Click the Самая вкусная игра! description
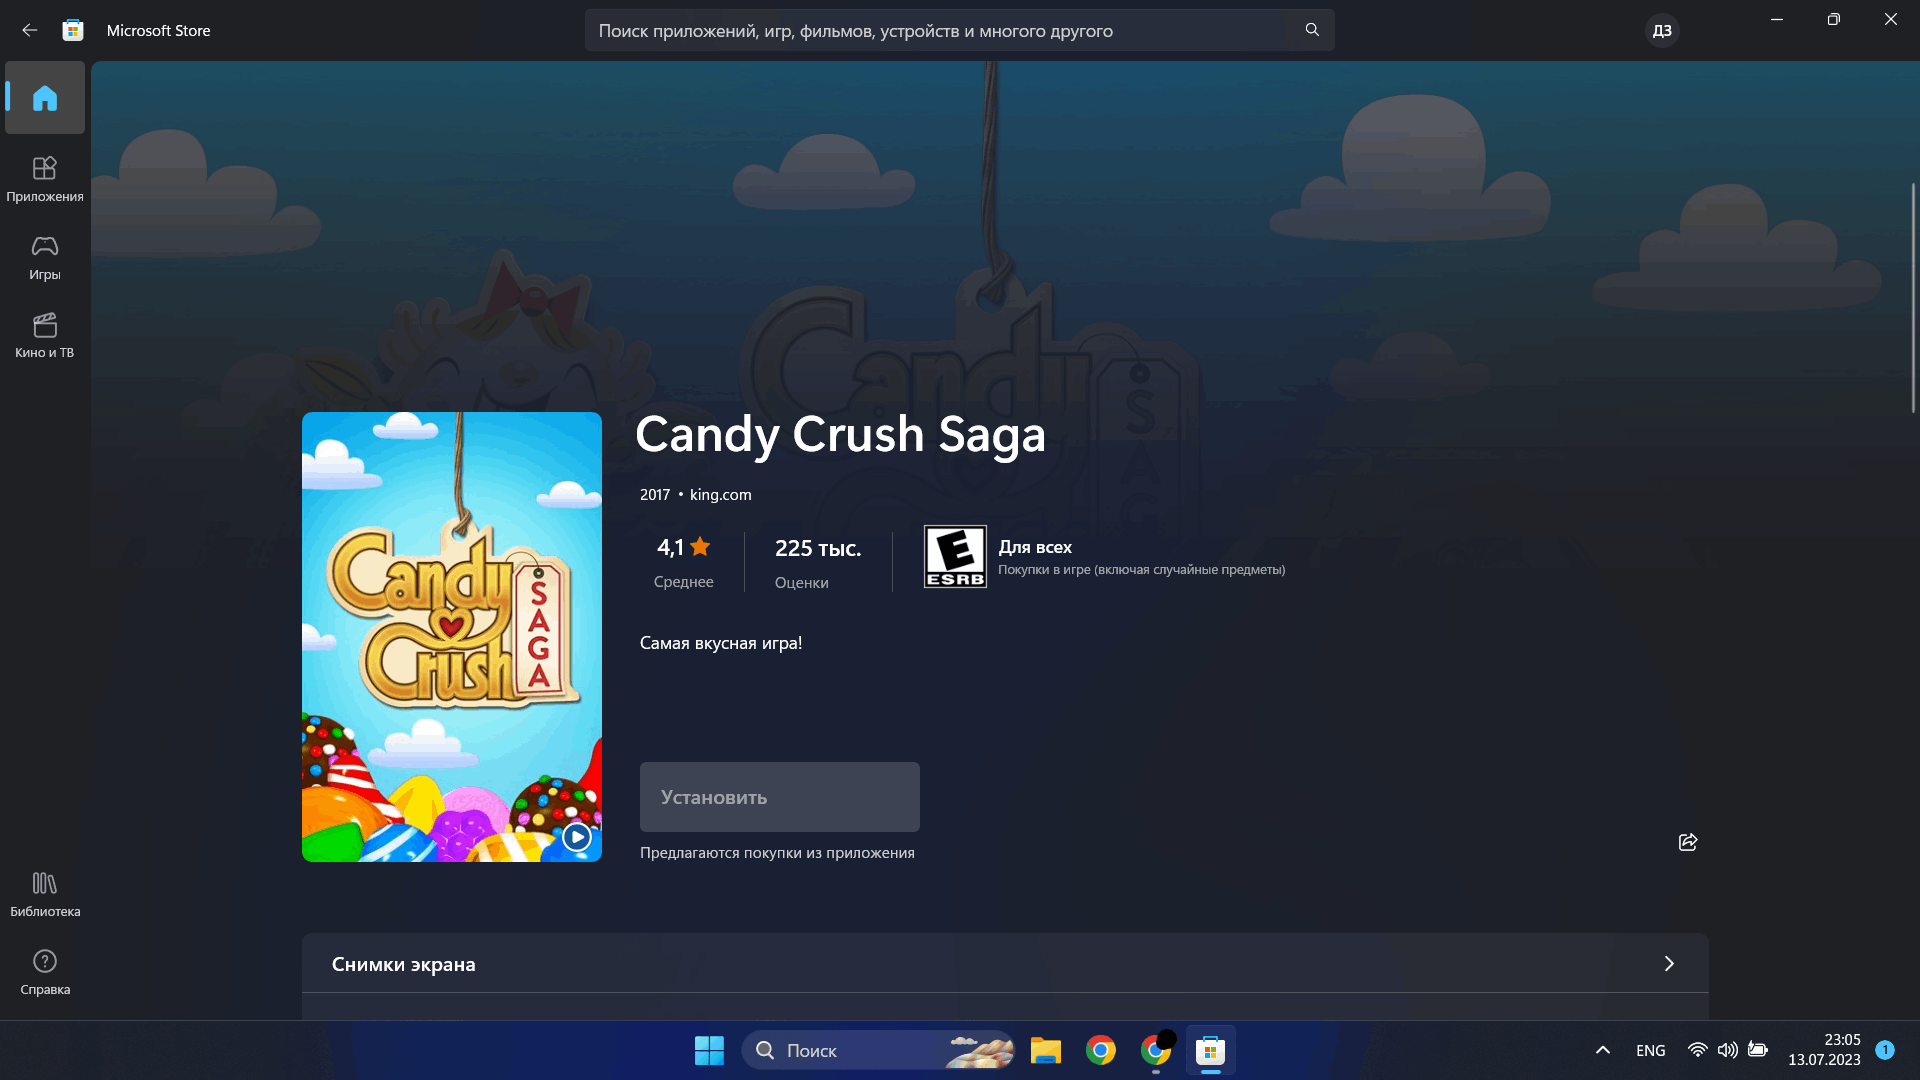The image size is (1920, 1080). [x=721, y=643]
